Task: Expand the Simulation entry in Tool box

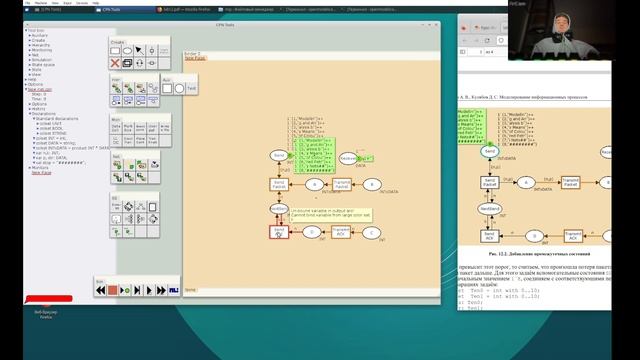Action: pyautogui.click(x=30, y=60)
